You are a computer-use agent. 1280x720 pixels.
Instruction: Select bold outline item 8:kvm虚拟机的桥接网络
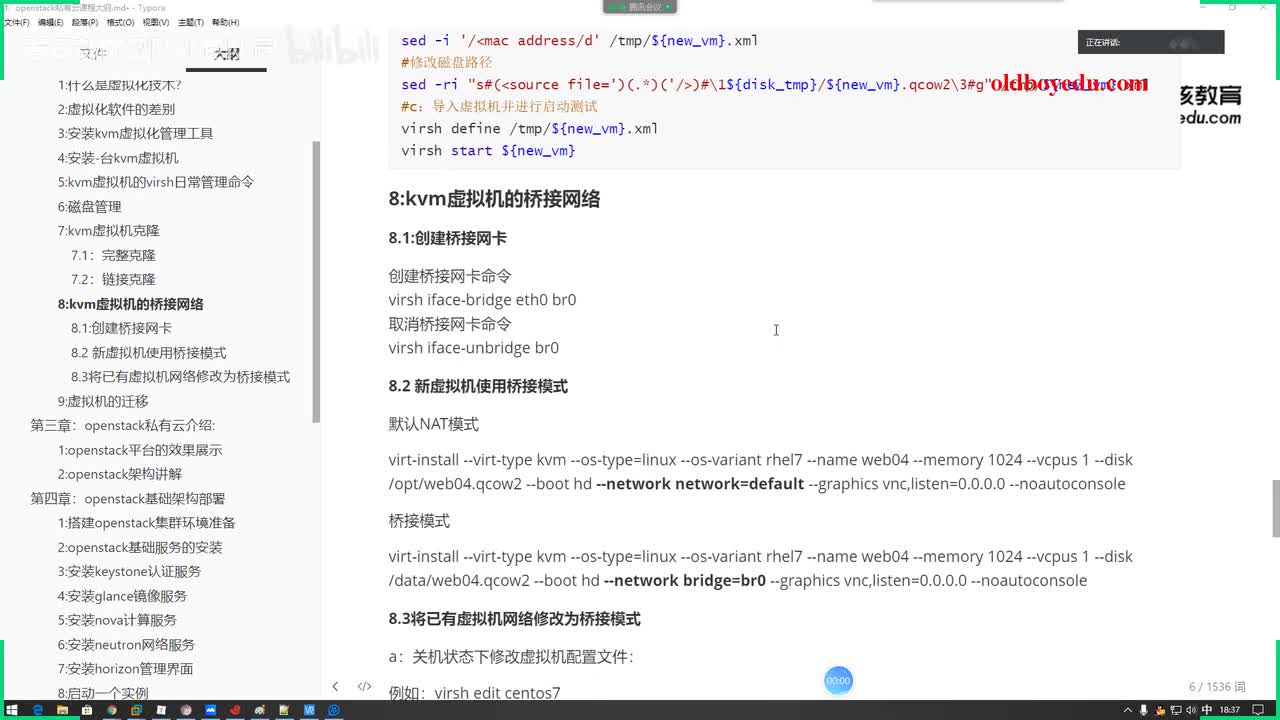130,304
